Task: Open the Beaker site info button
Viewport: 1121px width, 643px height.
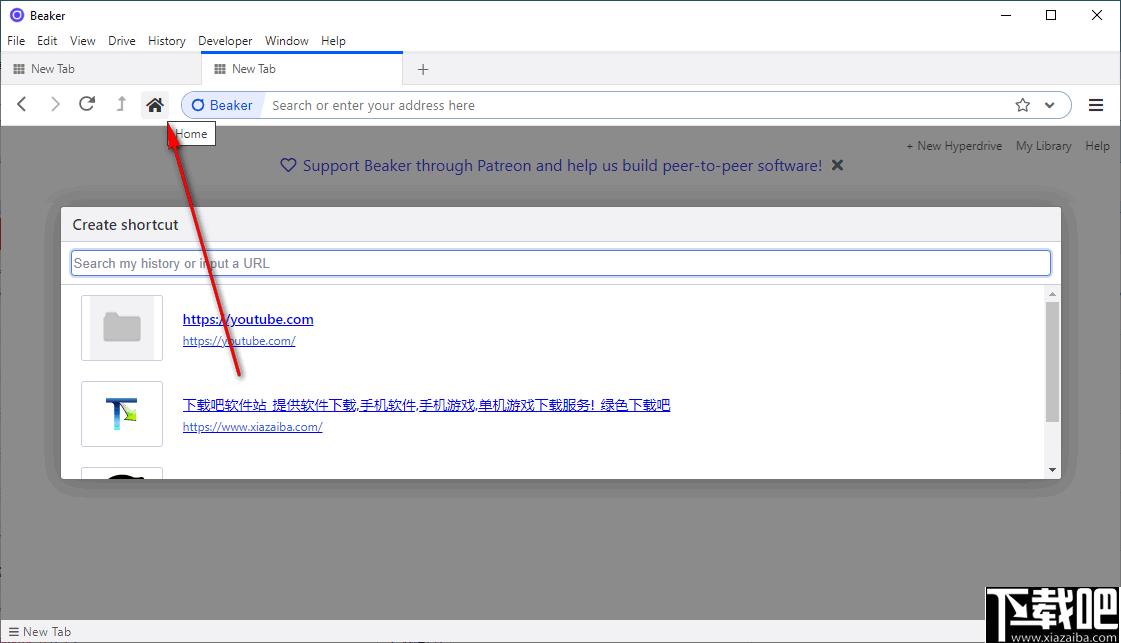Action: pyautogui.click(x=222, y=105)
